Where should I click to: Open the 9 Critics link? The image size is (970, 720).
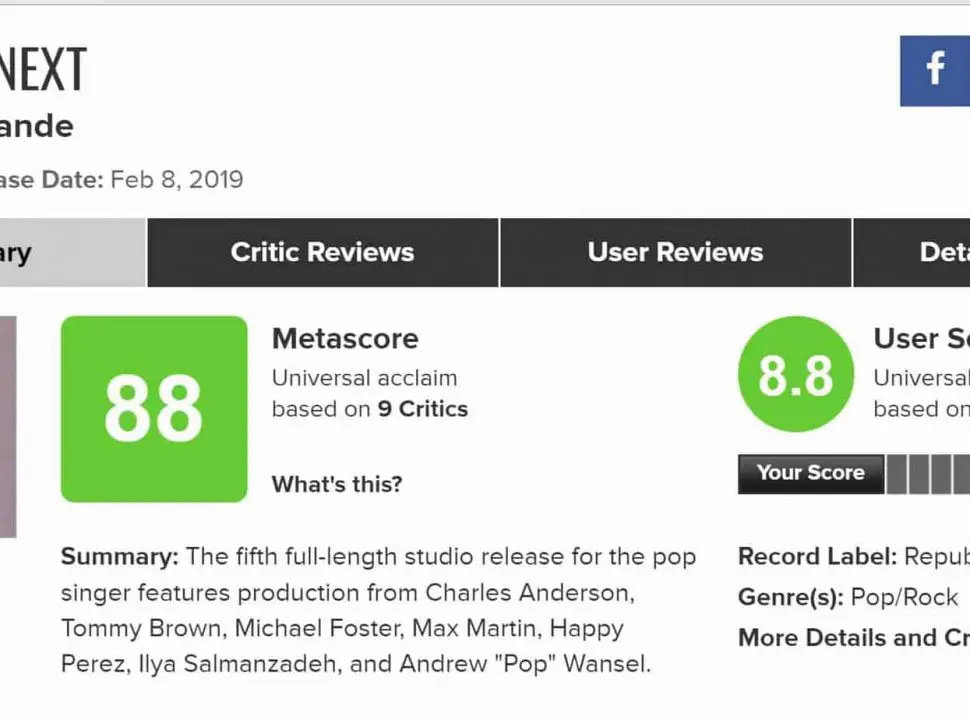[x=422, y=408]
